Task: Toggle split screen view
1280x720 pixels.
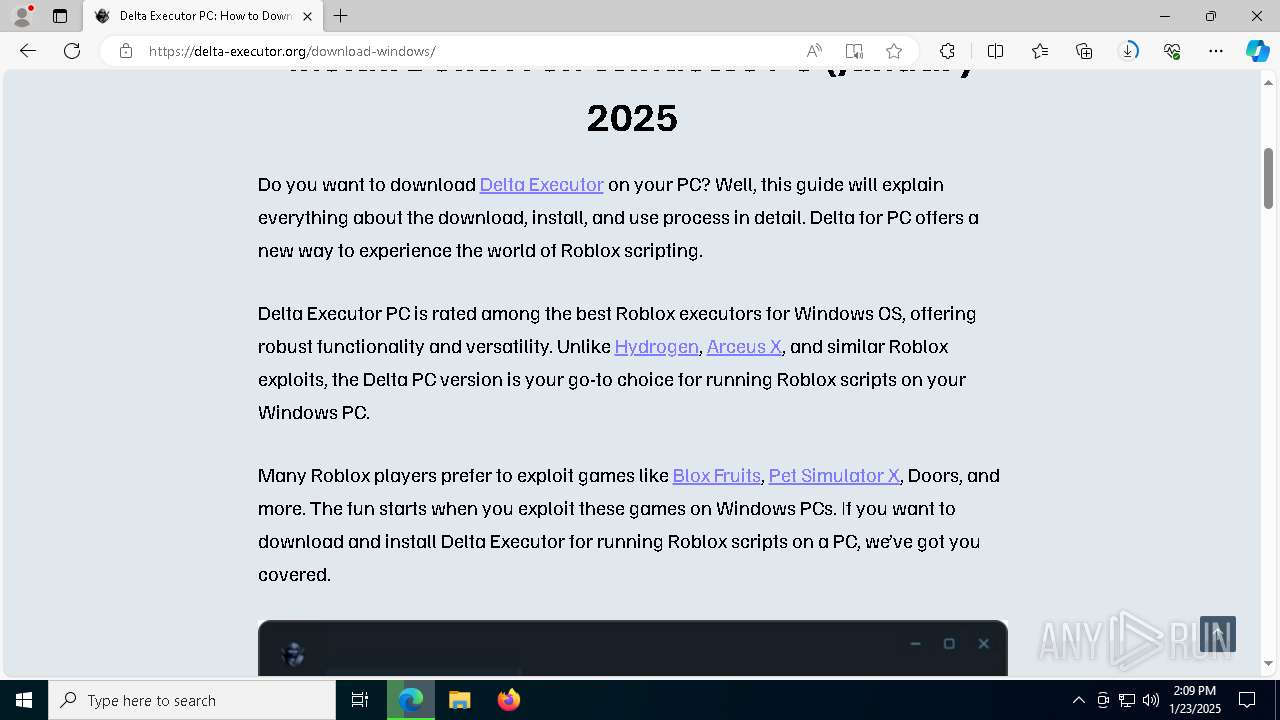Action: pos(995,51)
